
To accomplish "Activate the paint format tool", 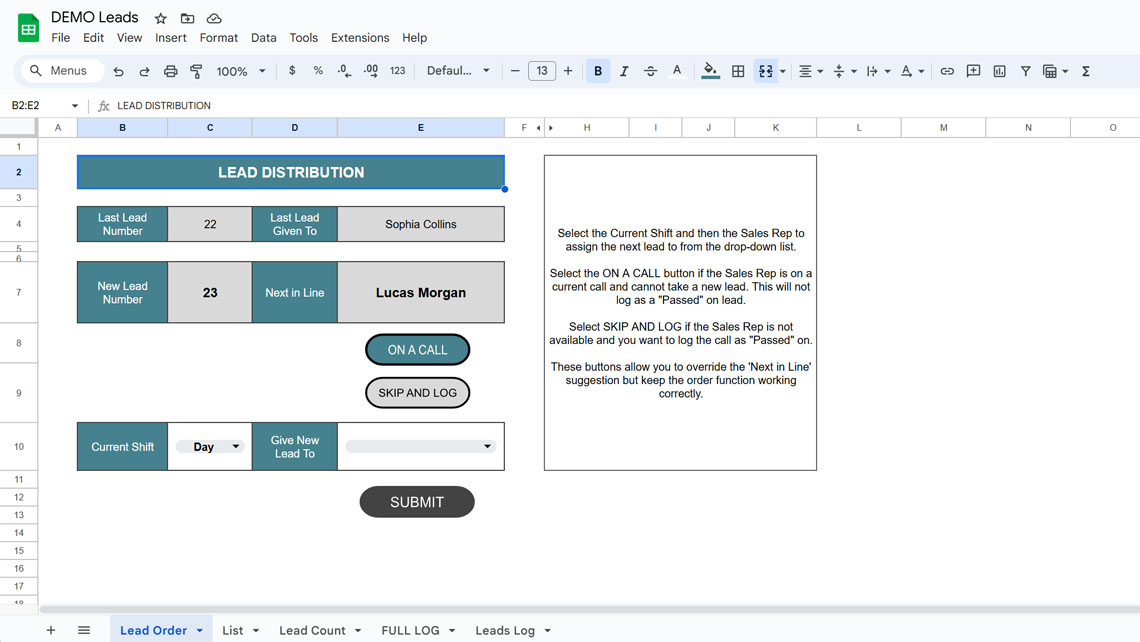I will (196, 71).
